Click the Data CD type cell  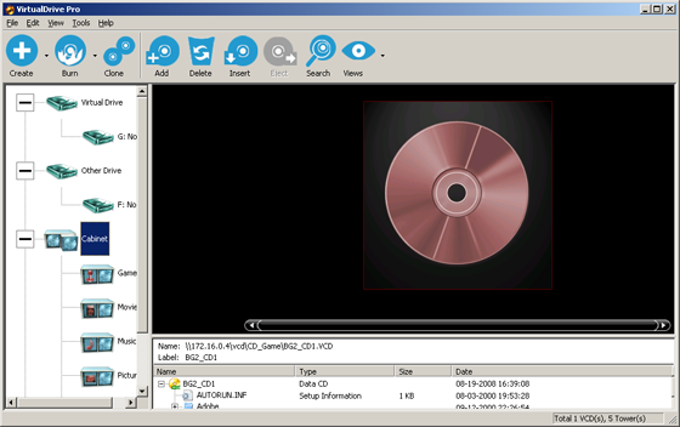coord(313,384)
